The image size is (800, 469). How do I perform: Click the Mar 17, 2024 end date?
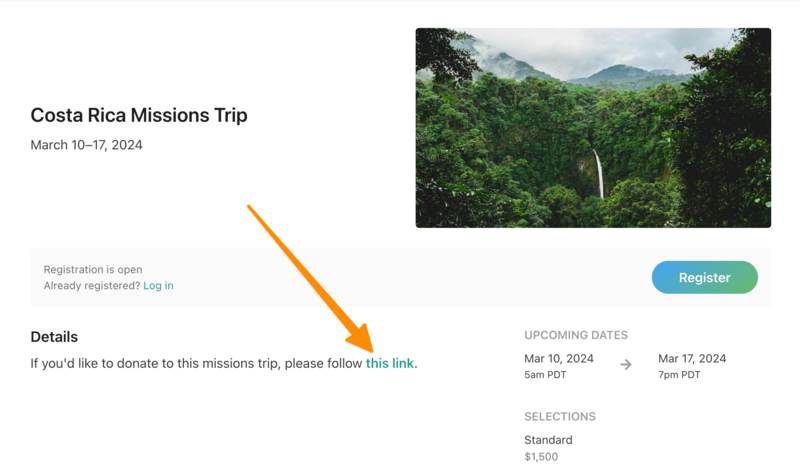[692, 359]
